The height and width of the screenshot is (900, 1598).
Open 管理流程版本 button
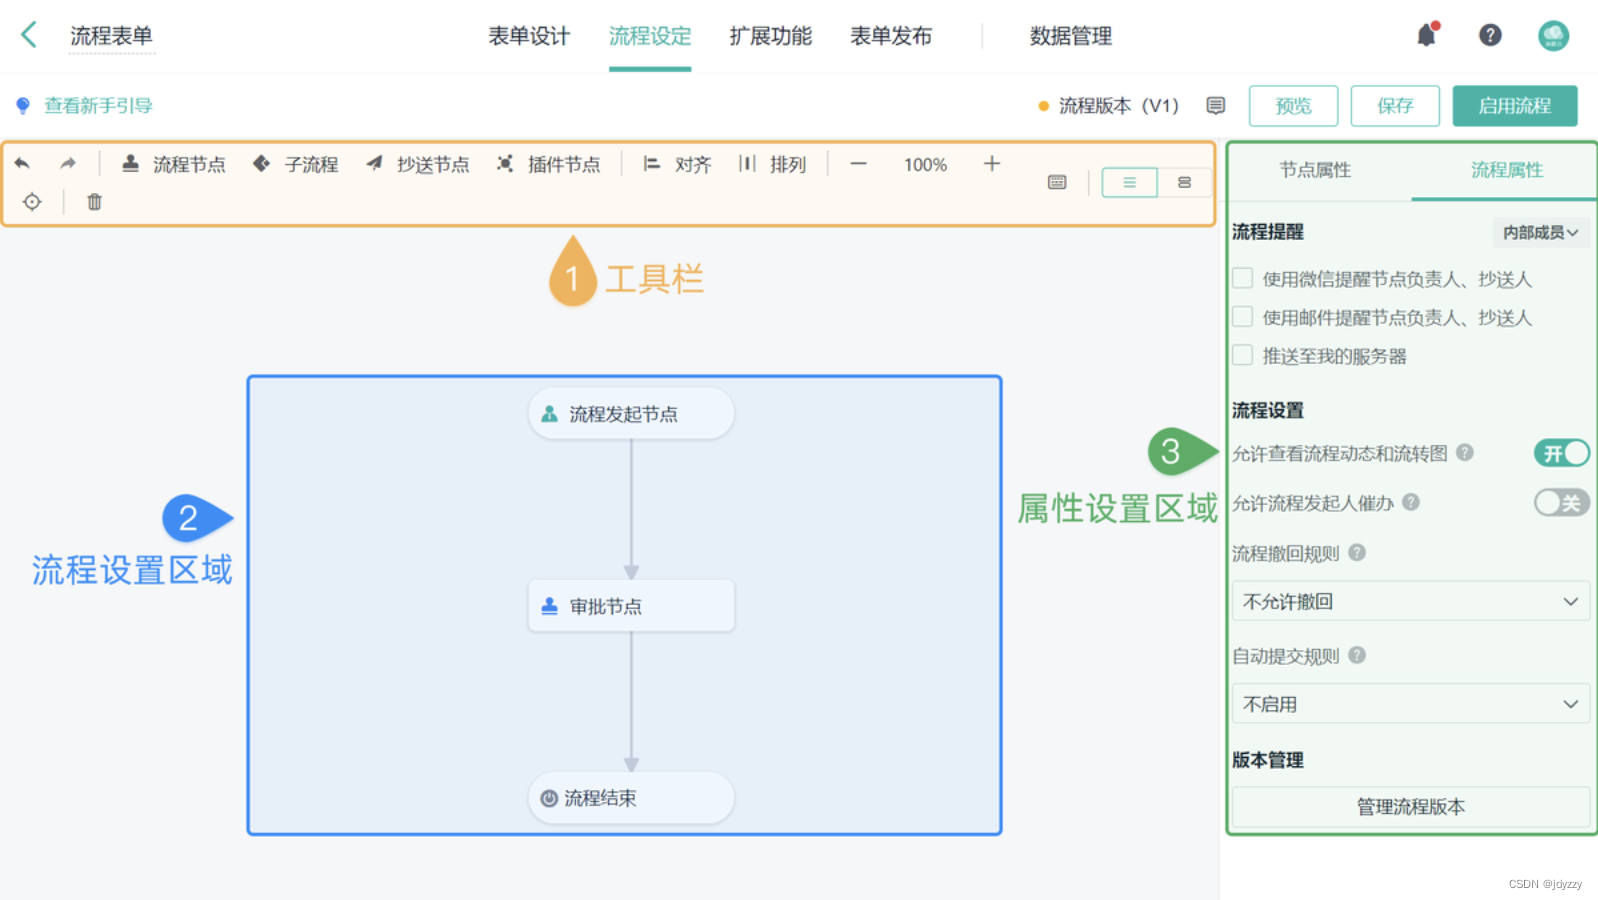click(x=1411, y=807)
